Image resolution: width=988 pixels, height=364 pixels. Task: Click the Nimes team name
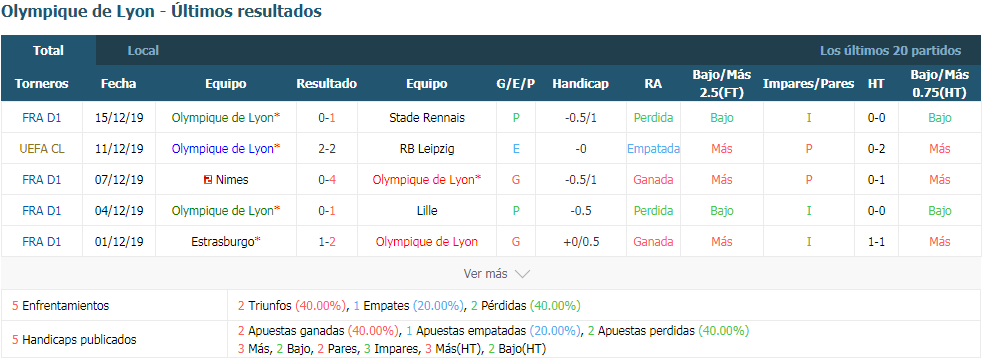click(232, 179)
